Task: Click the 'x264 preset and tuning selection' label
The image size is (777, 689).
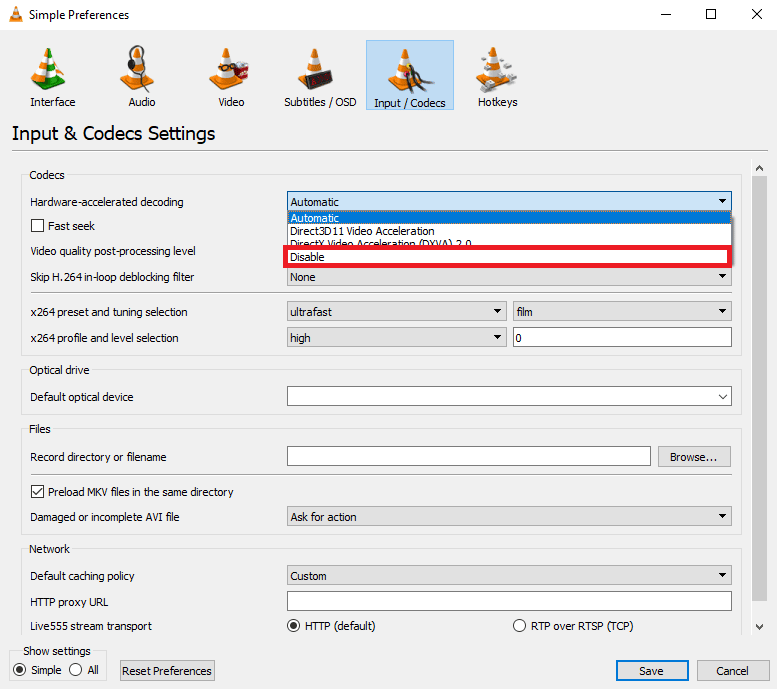Action: coord(109,312)
